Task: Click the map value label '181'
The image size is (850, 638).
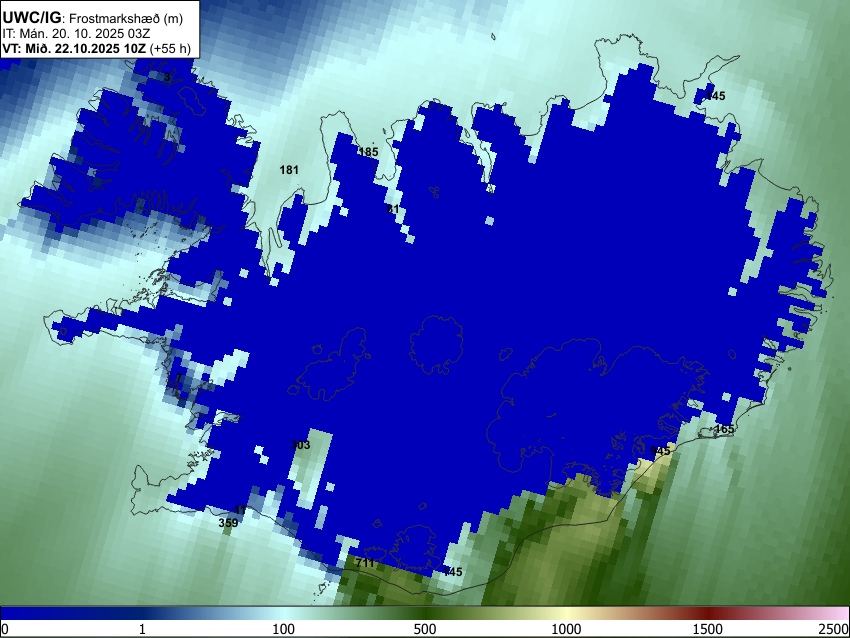Action: click(x=289, y=170)
